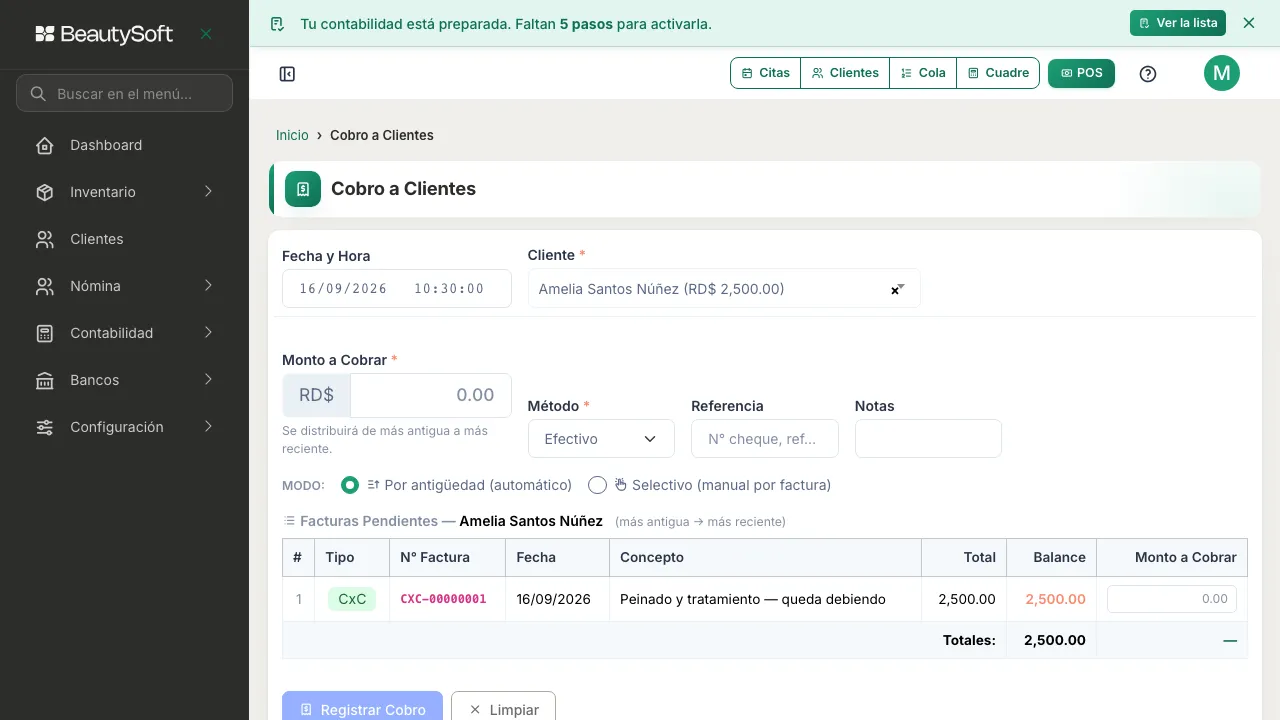Screen dimensions: 1280x720
Task: Expand the Inventario submenu chevron
Action: click(x=208, y=191)
